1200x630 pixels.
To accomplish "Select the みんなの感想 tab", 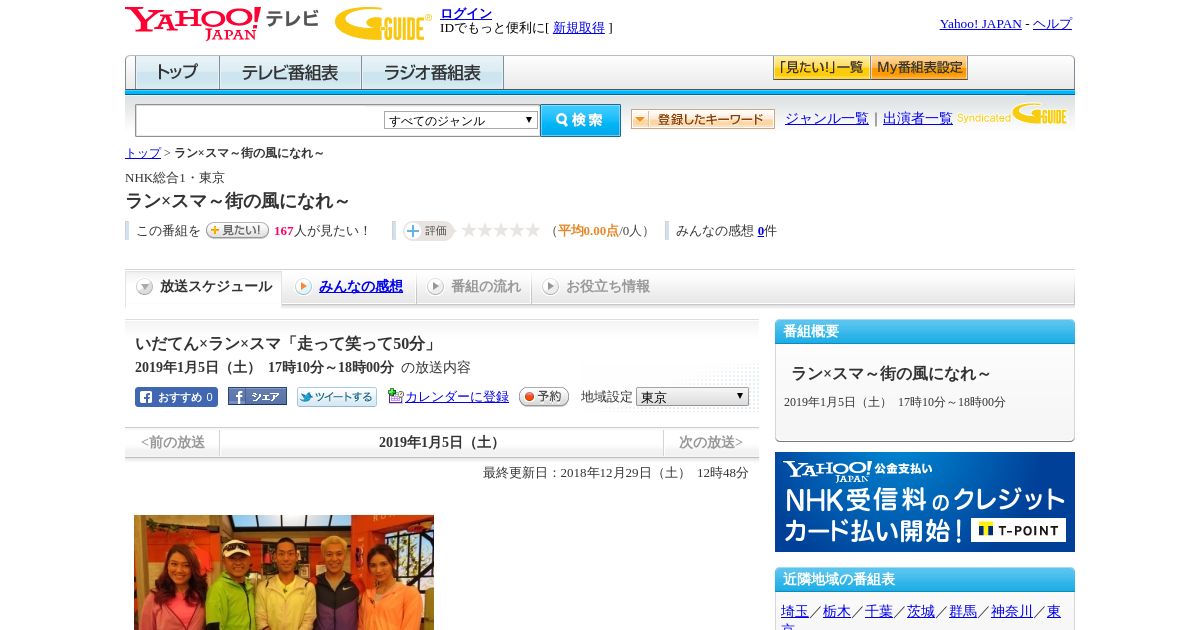I will (x=349, y=287).
